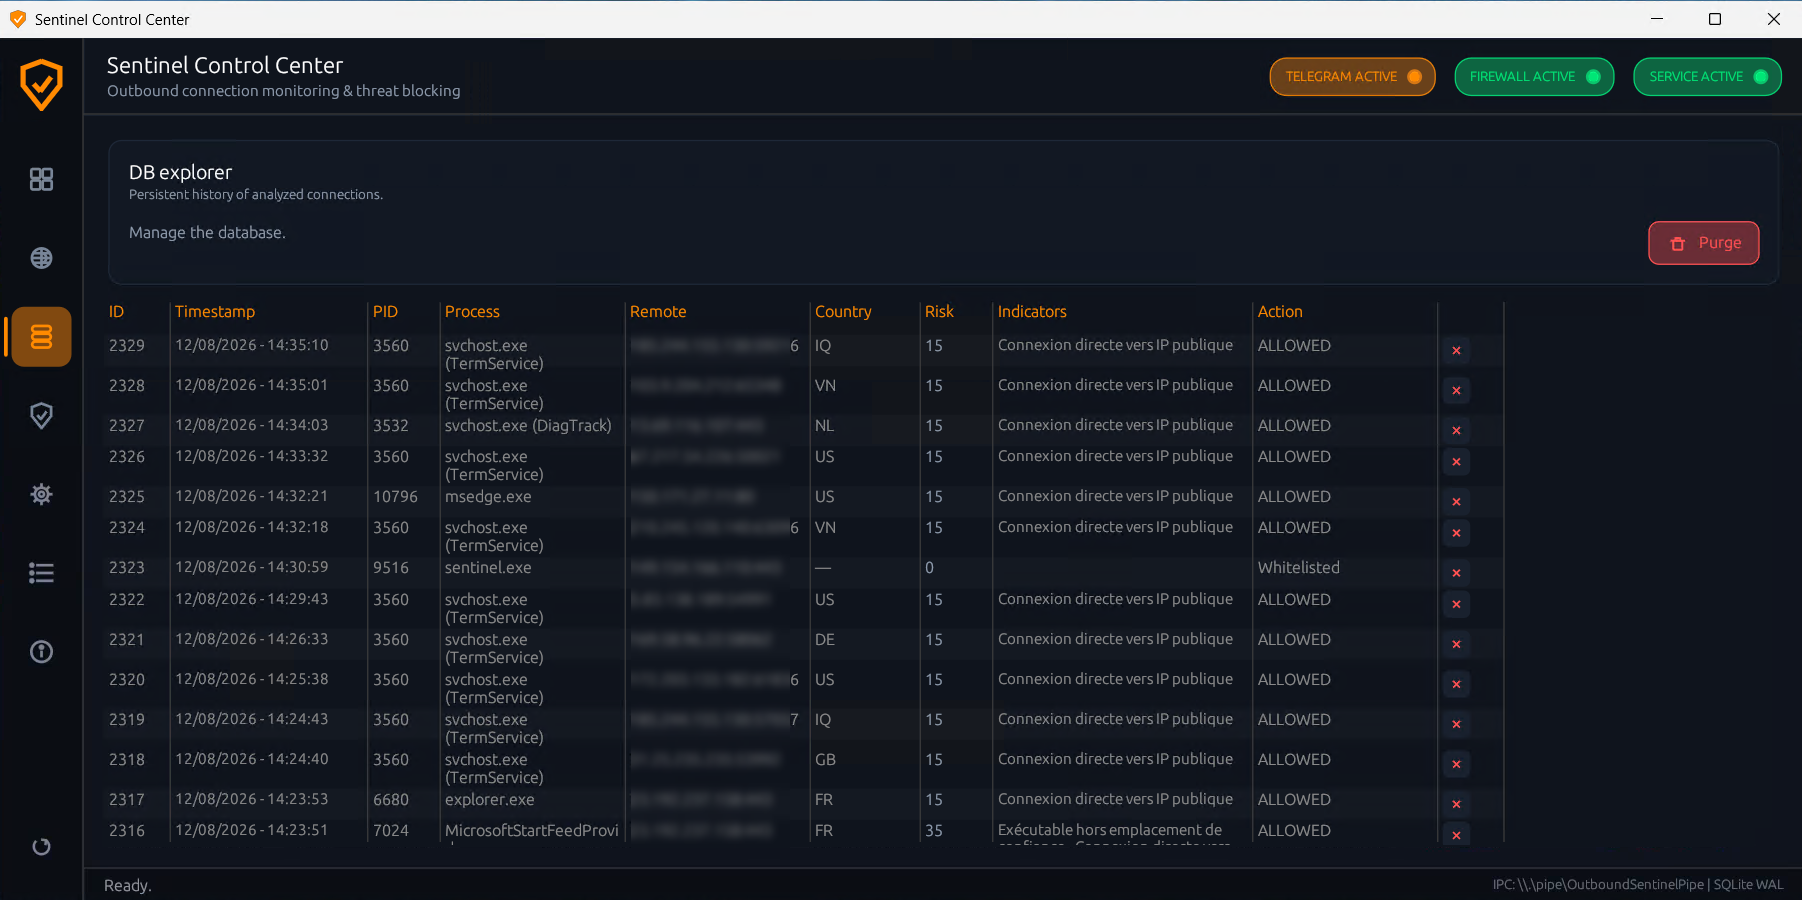Delete row 2317 with its red X
1802x900 pixels.
point(1456,804)
